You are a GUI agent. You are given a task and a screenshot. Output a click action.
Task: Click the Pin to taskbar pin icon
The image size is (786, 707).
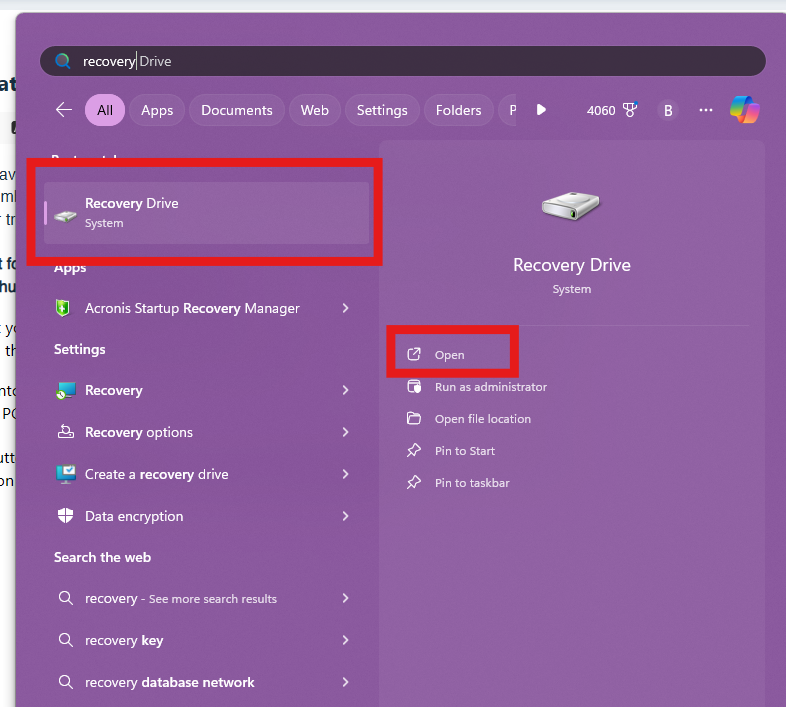414,482
